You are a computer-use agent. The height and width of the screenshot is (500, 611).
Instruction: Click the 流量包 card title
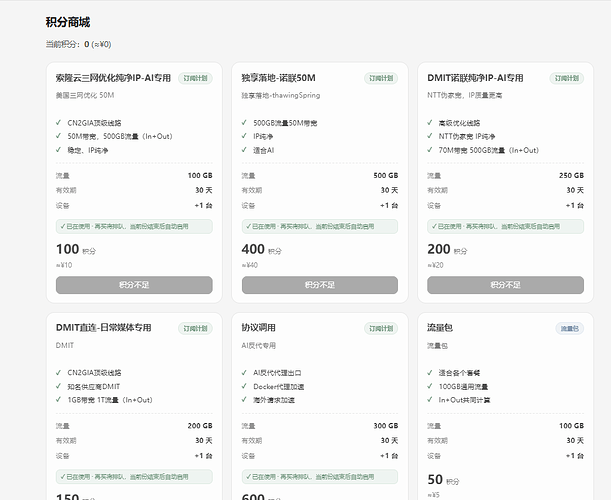[x=440, y=328]
